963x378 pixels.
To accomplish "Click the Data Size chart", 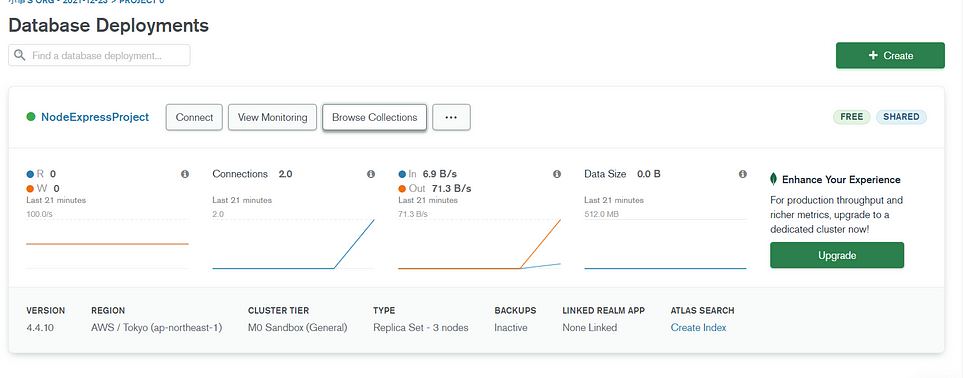I will 665,244.
